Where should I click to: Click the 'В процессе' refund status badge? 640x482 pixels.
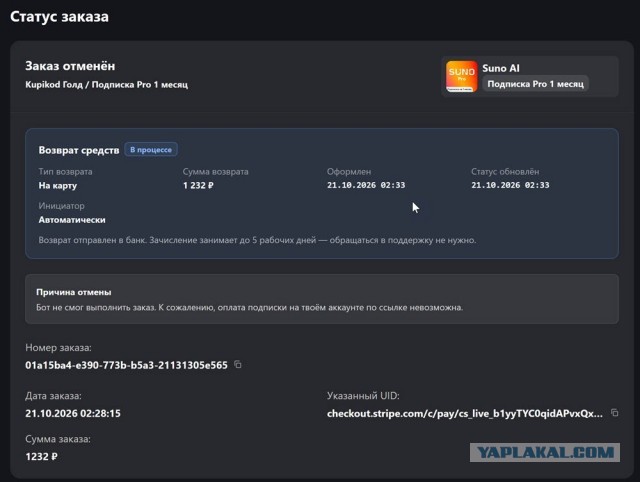pos(151,150)
